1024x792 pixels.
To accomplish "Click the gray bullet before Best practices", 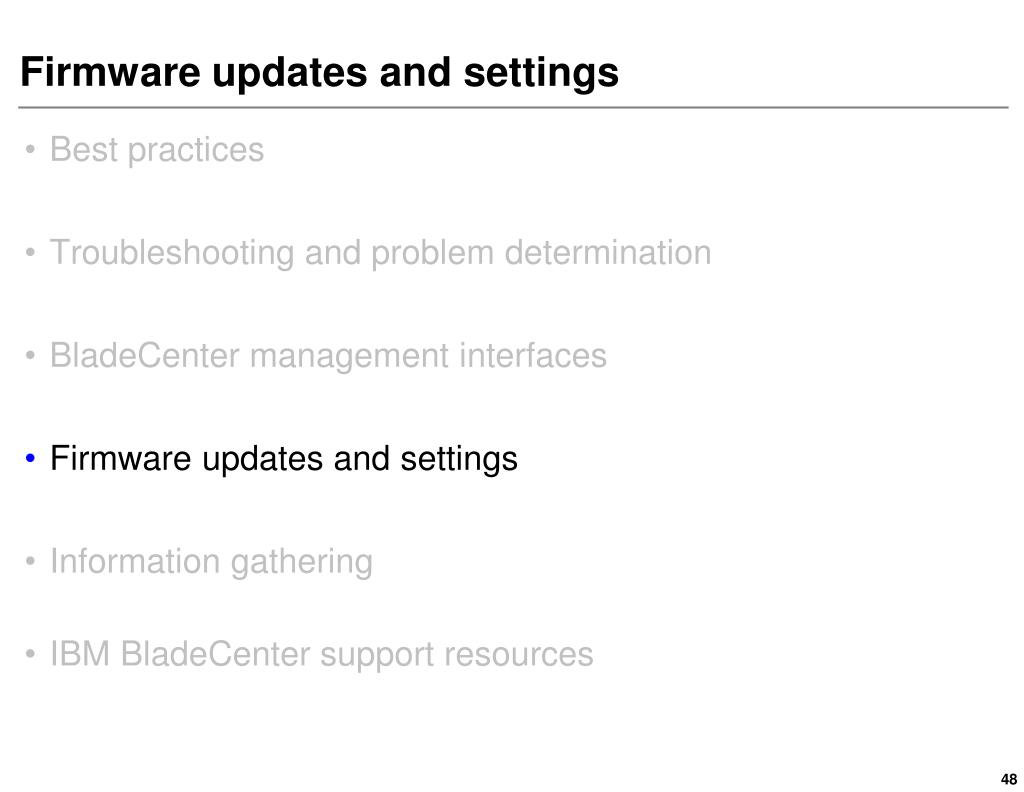I will click(30, 150).
